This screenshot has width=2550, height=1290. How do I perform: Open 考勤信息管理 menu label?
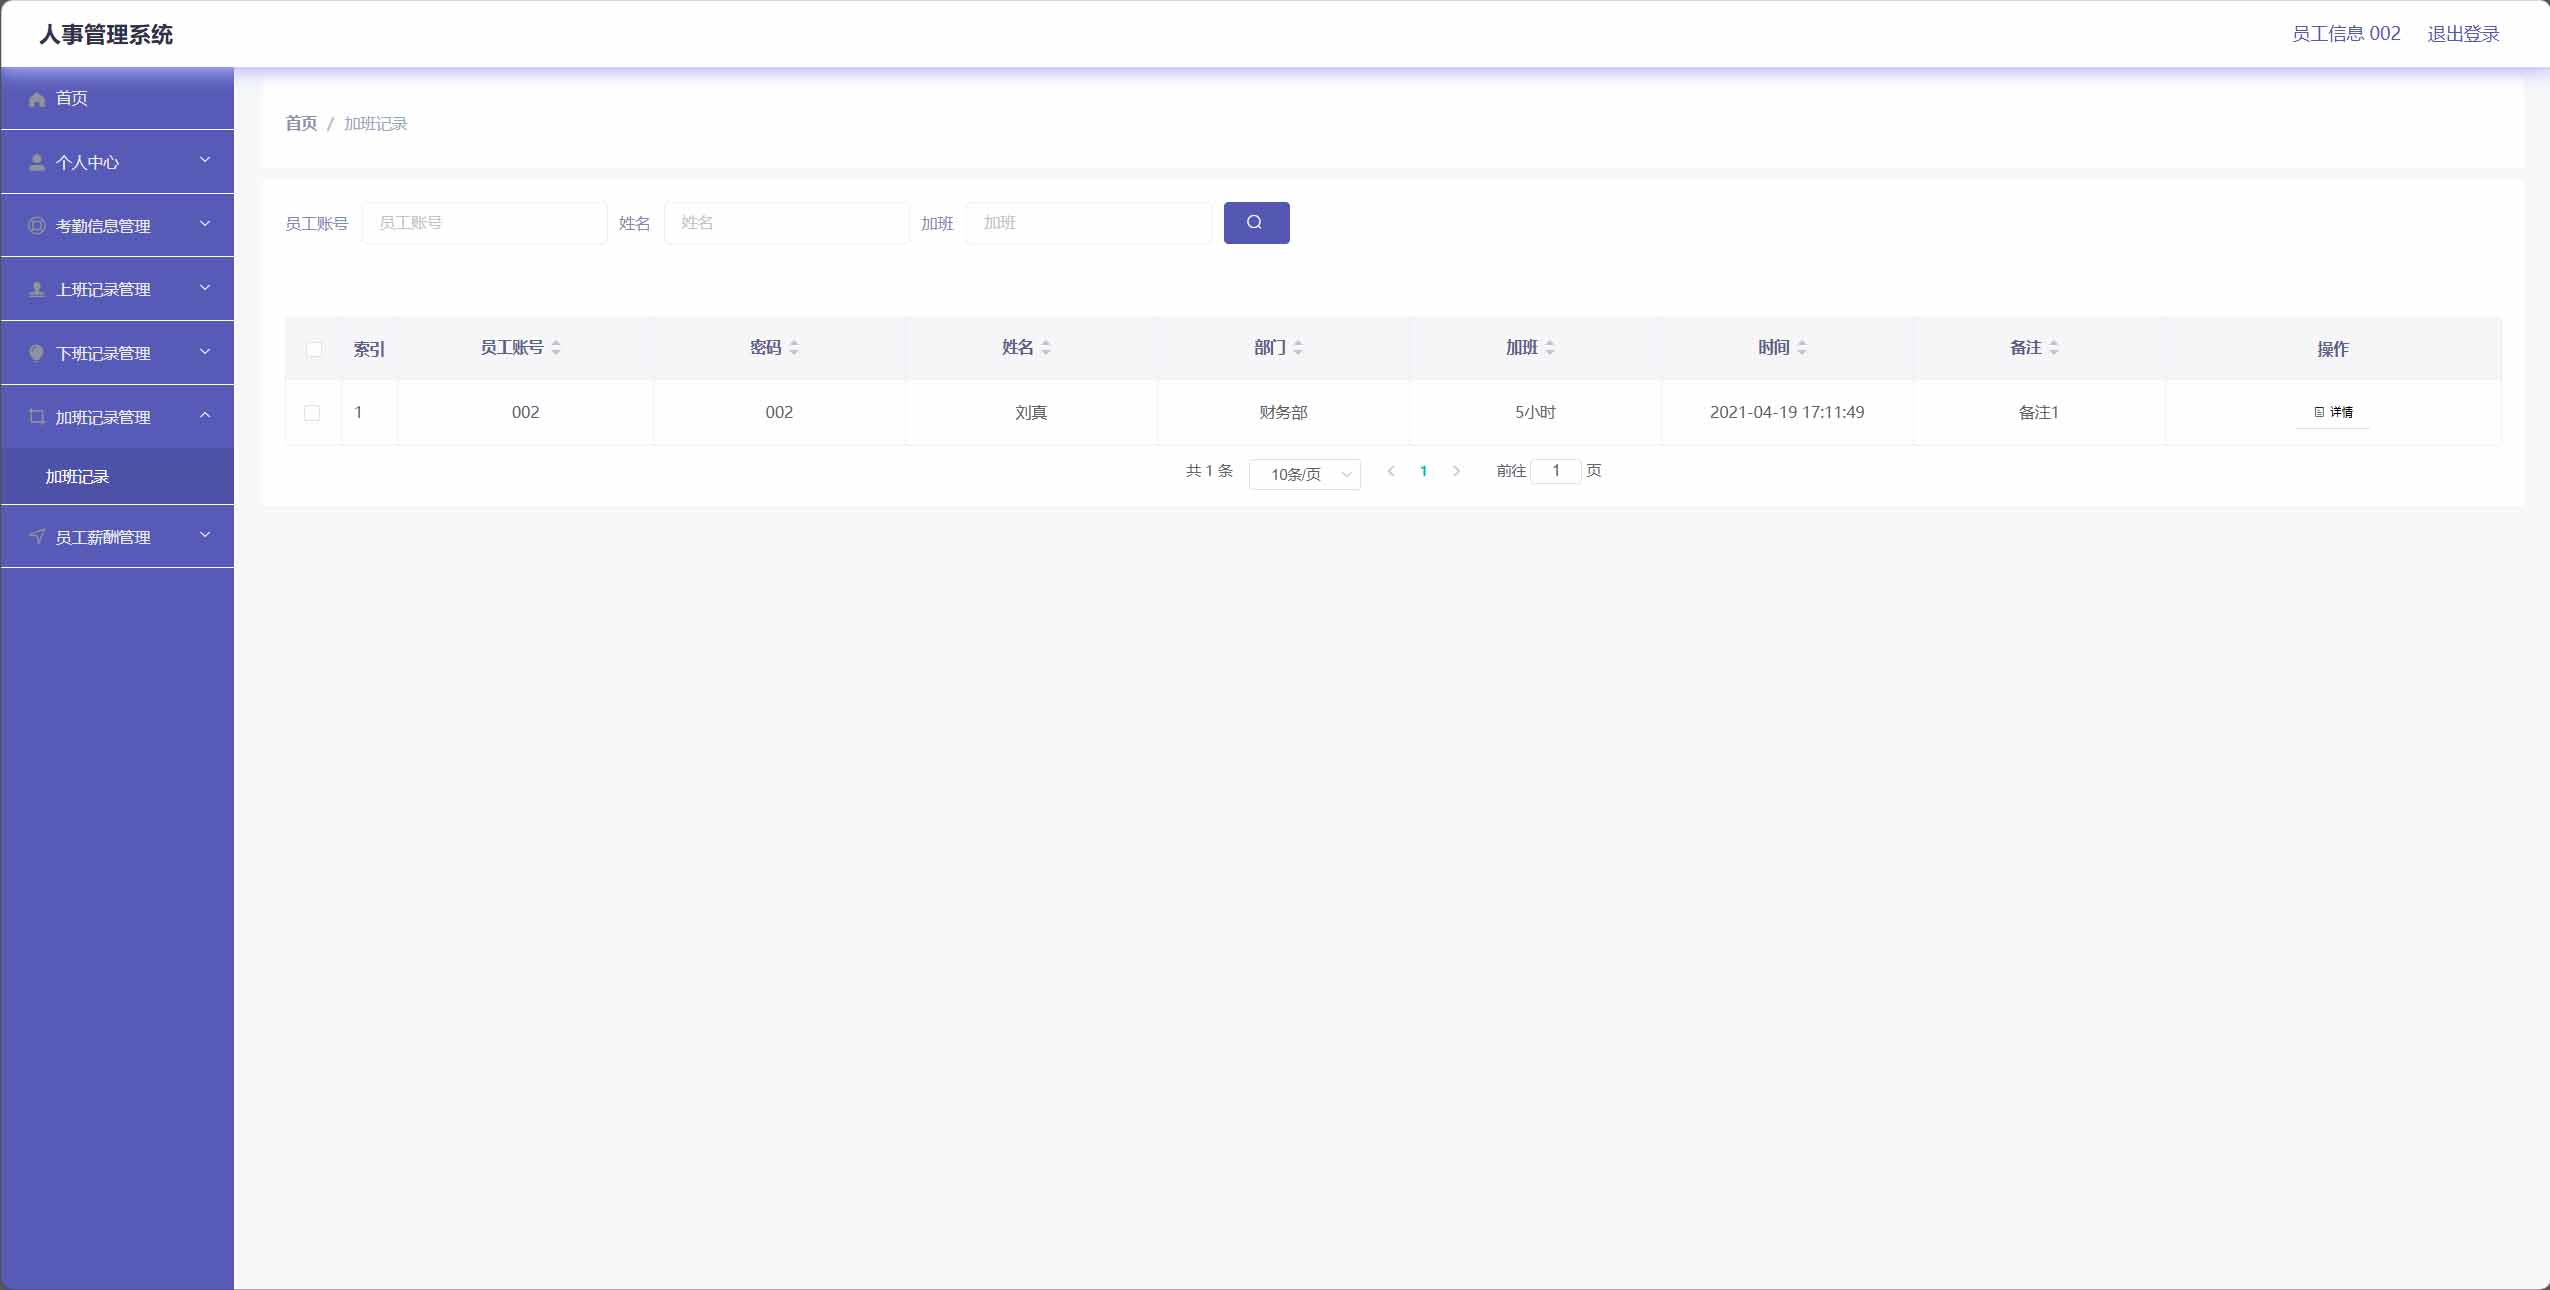point(103,226)
